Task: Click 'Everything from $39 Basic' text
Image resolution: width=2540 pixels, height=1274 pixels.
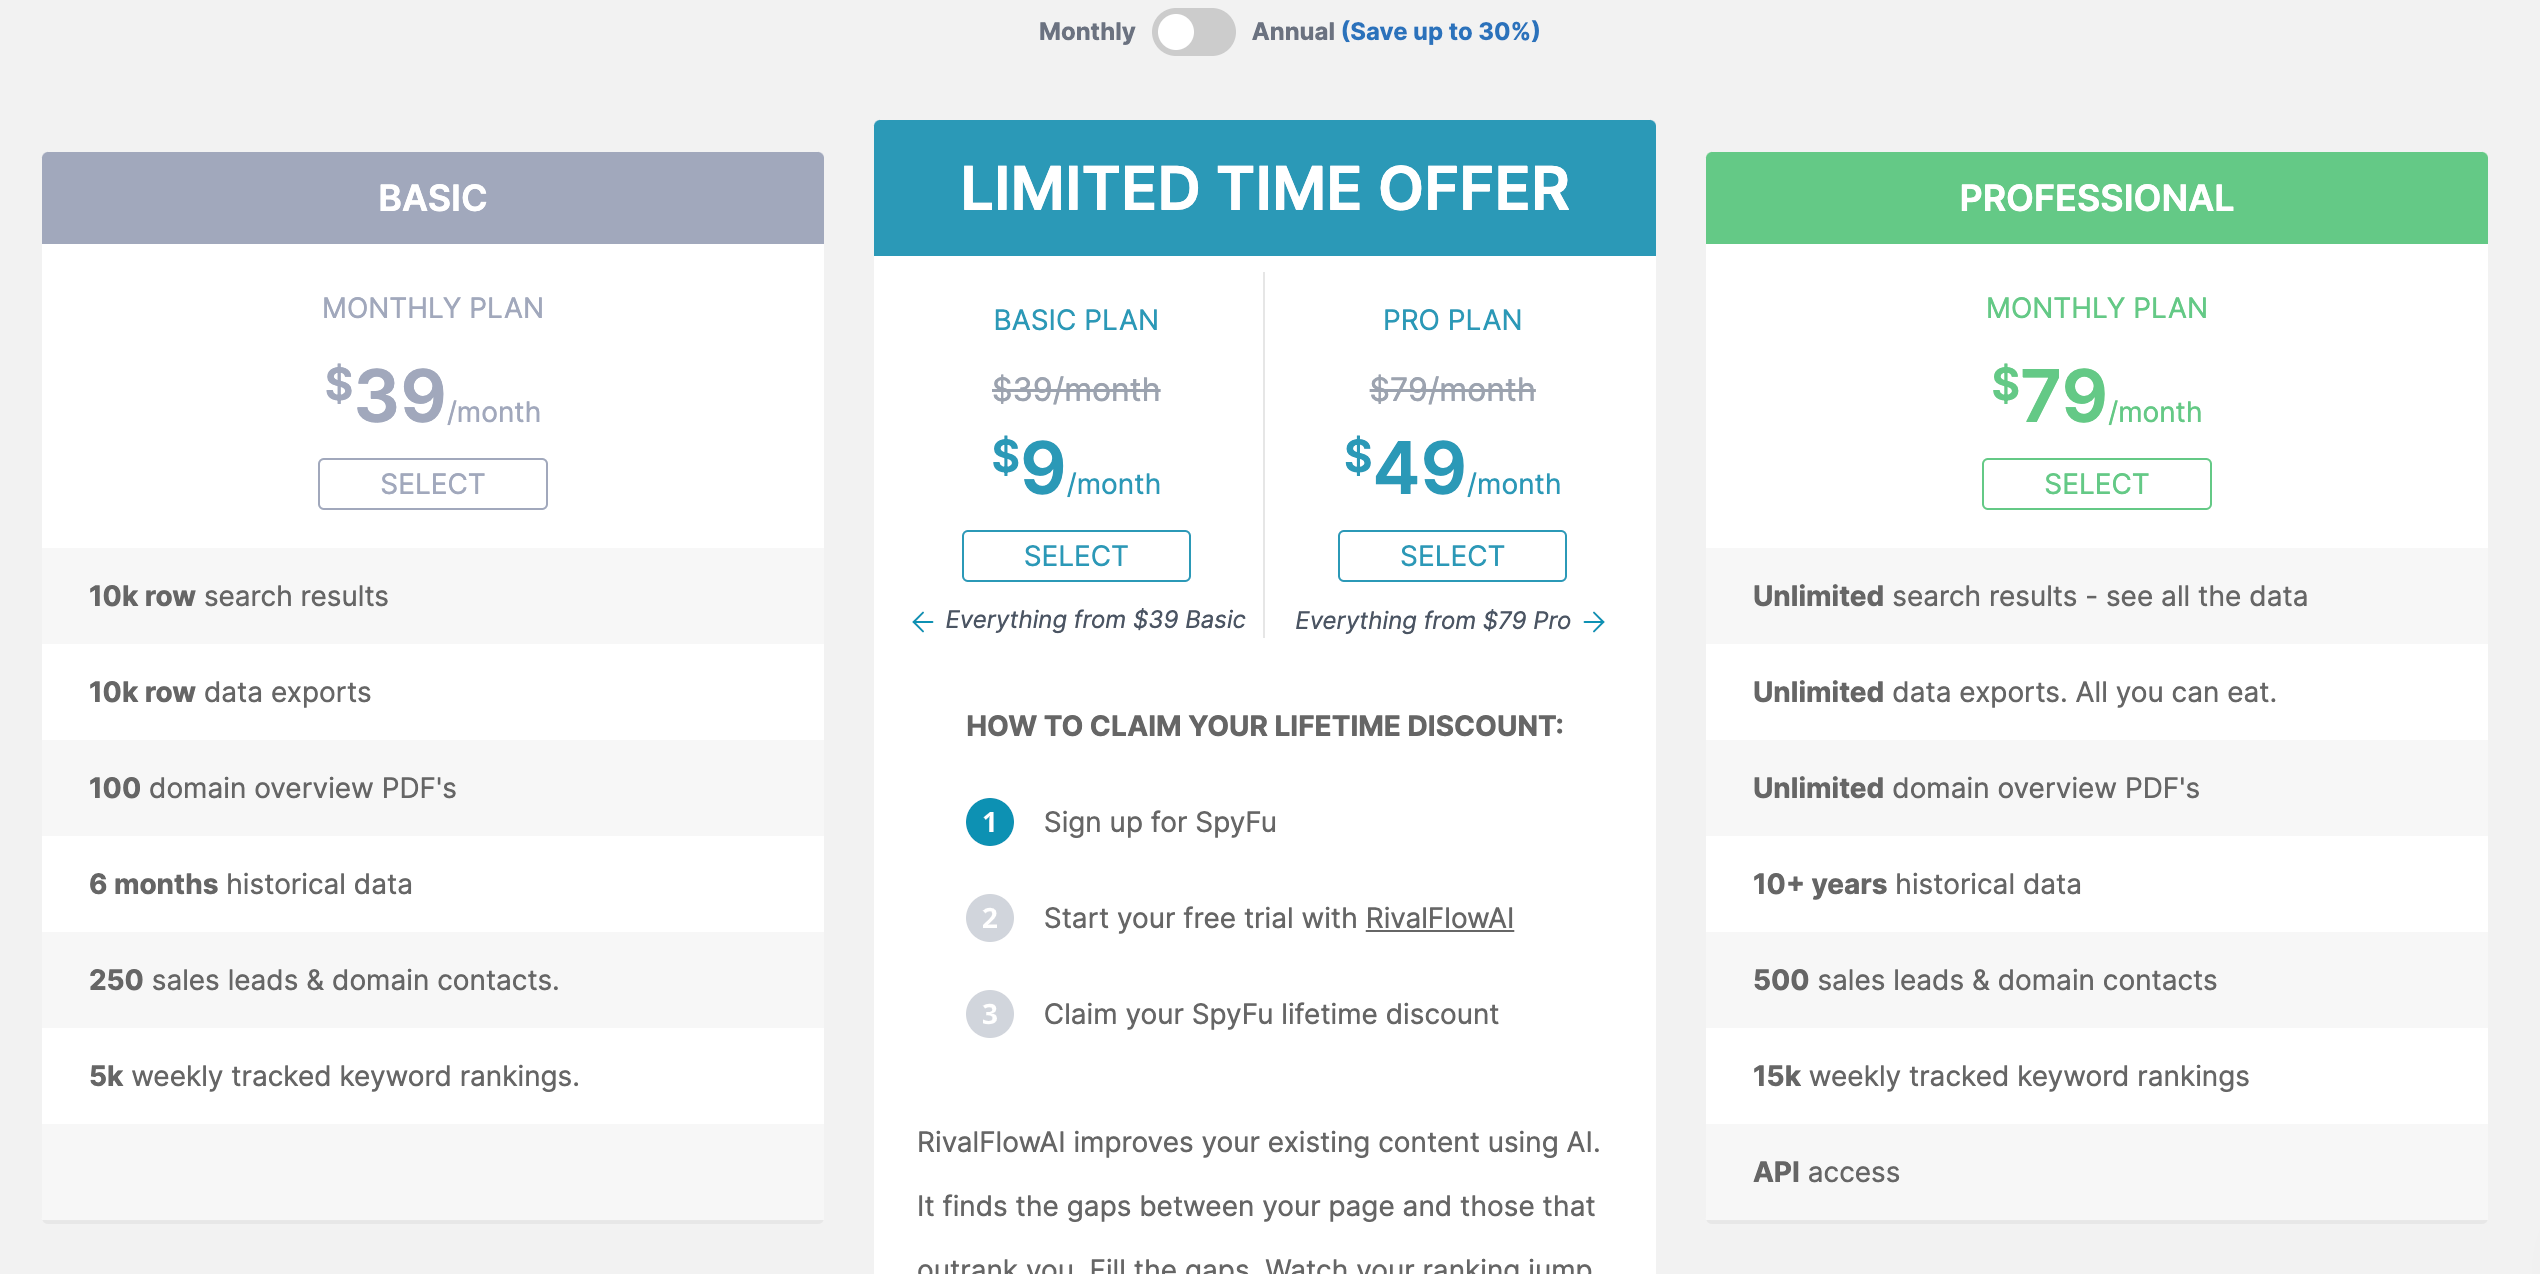Action: (1095, 620)
